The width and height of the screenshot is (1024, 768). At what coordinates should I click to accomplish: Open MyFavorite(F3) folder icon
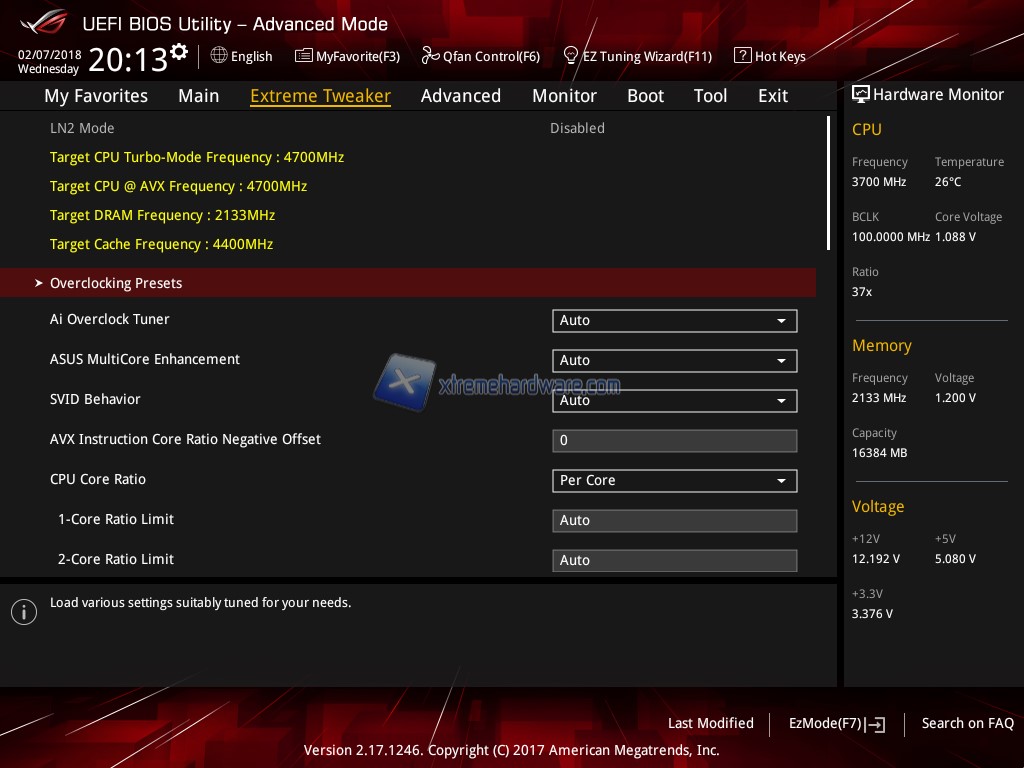coord(303,56)
